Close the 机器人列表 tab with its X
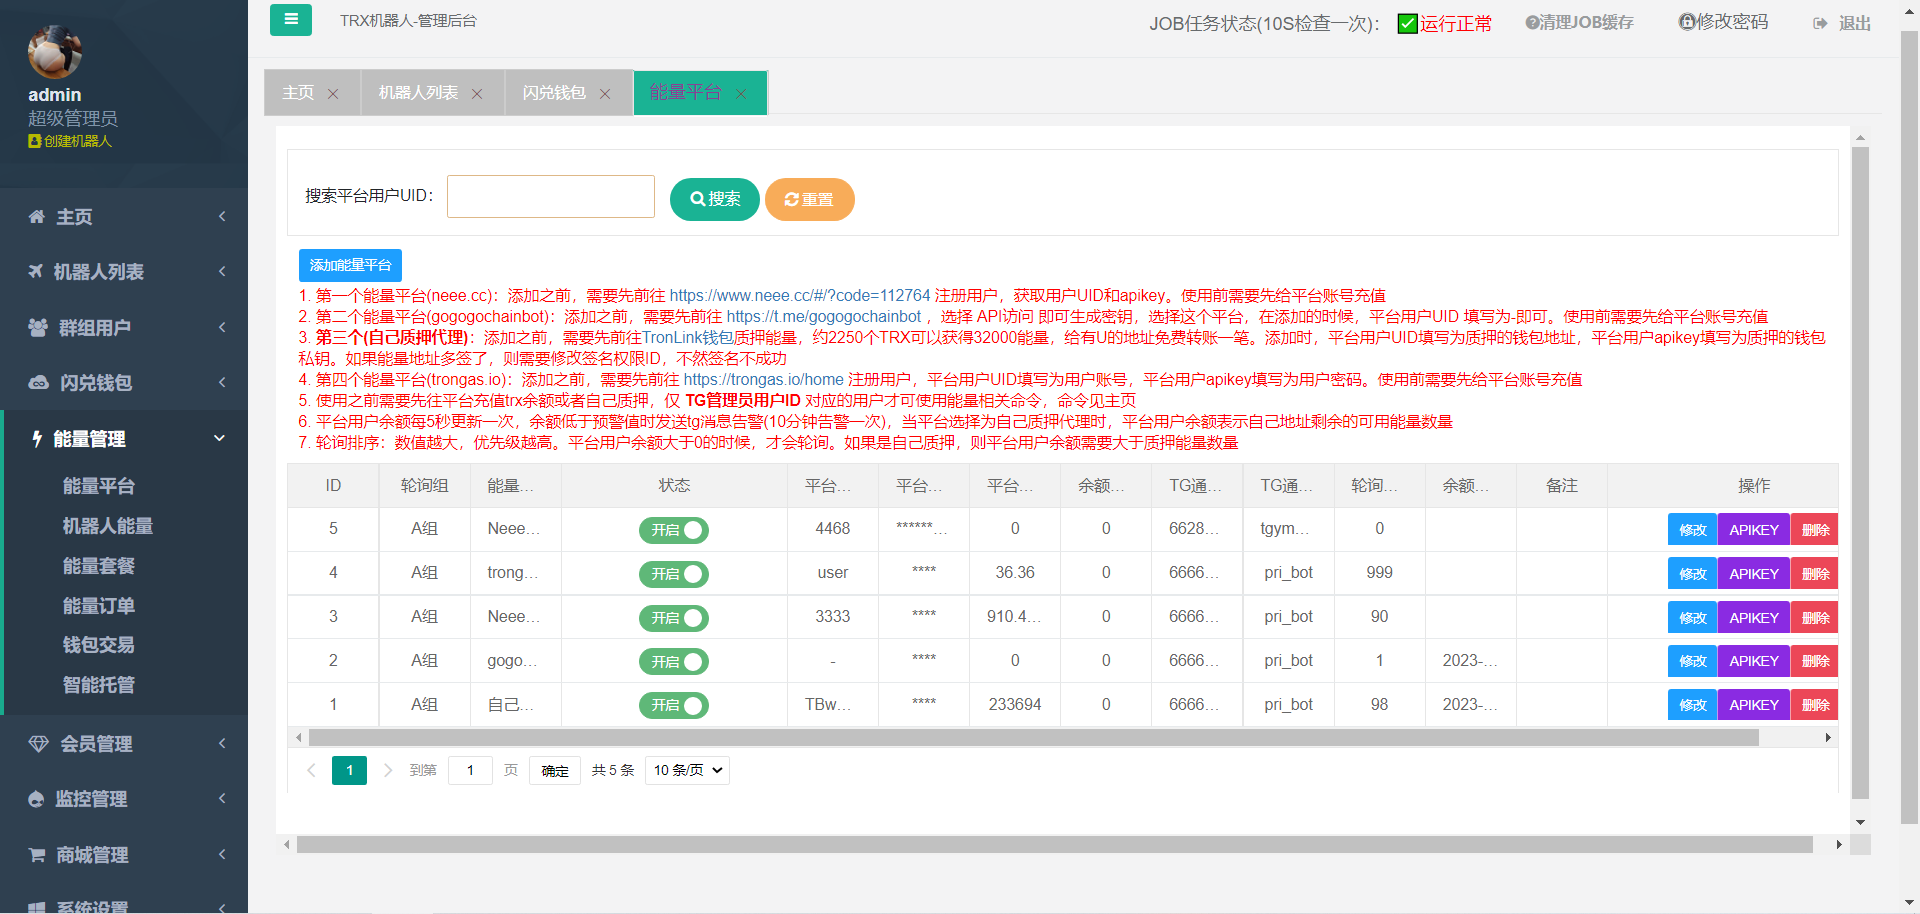The image size is (1920, 914). [477, 94]
